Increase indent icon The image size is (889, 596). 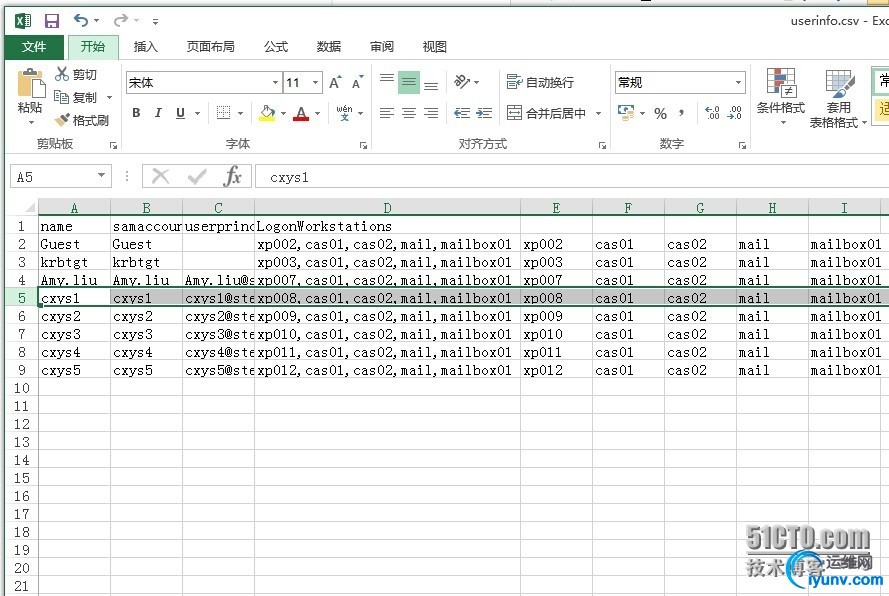pos(484,113)
